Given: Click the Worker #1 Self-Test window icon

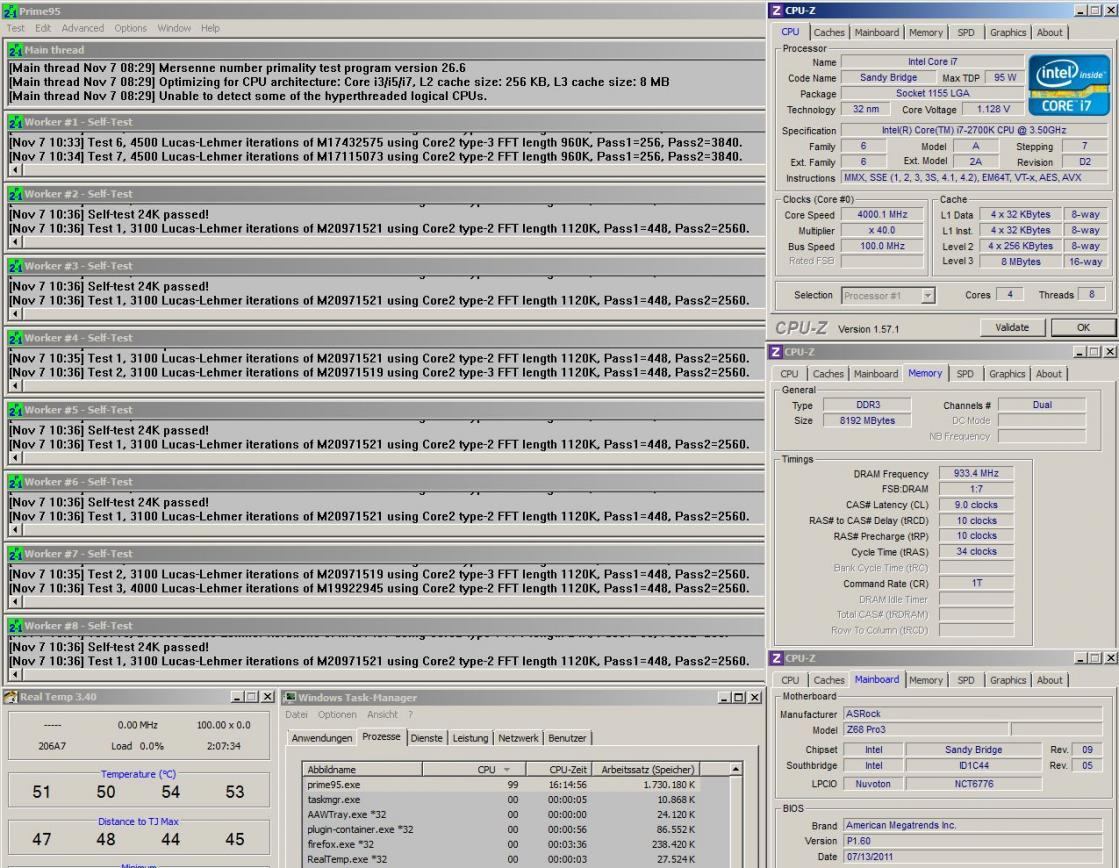Looking at the screenshot, I should 16,122.
